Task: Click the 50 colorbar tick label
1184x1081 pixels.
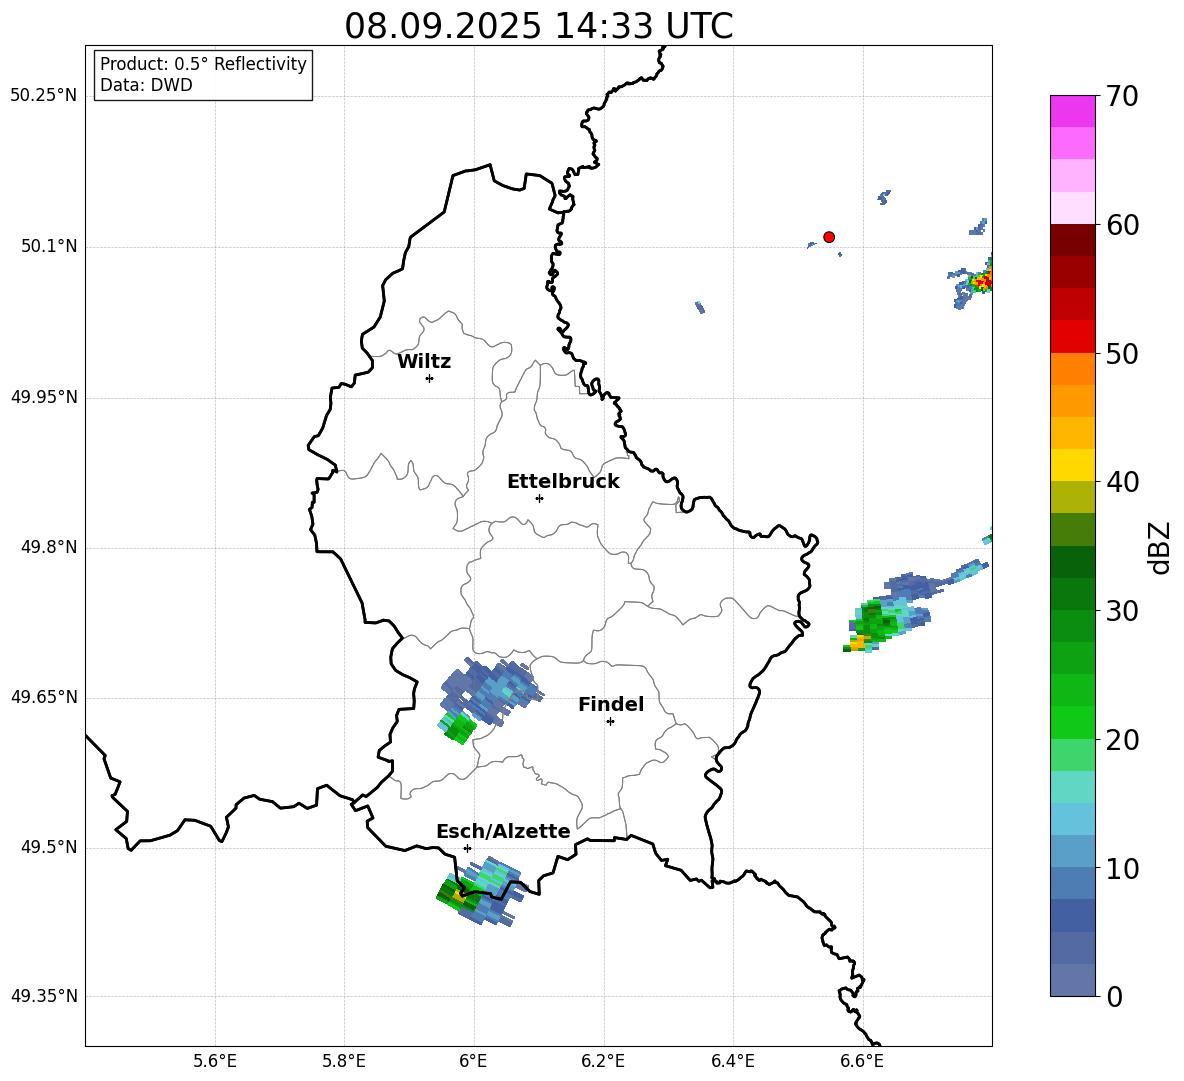Action: (x=1122, y=354)
